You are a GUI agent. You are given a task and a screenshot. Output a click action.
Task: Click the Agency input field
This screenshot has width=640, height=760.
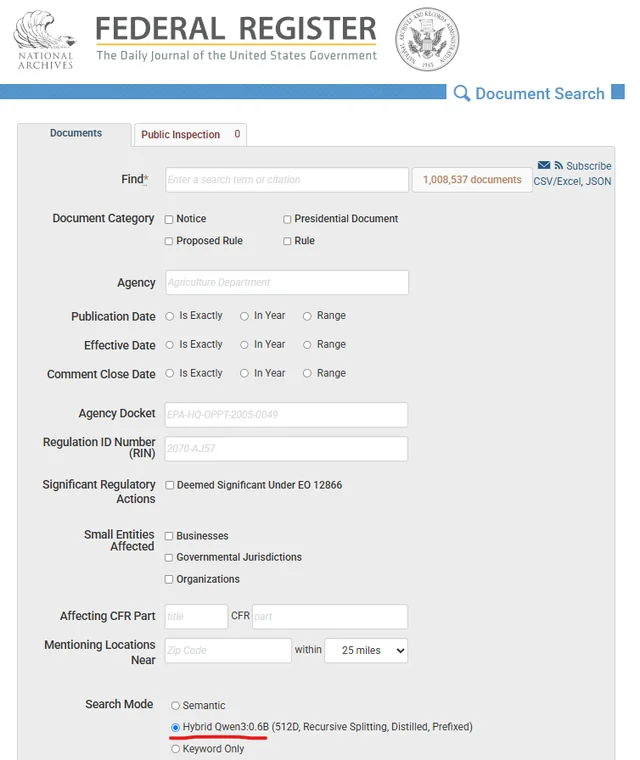(287, 283)
